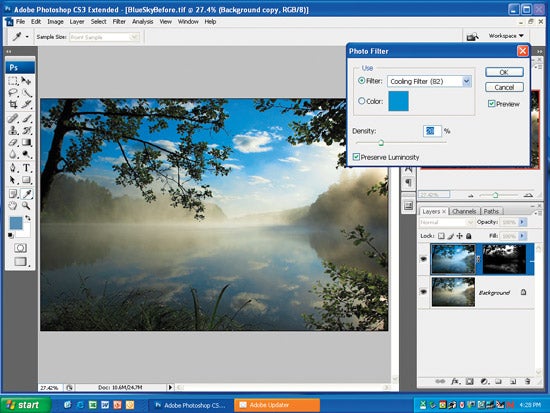
Task: Open the File menu
Action: coord(20,22)
